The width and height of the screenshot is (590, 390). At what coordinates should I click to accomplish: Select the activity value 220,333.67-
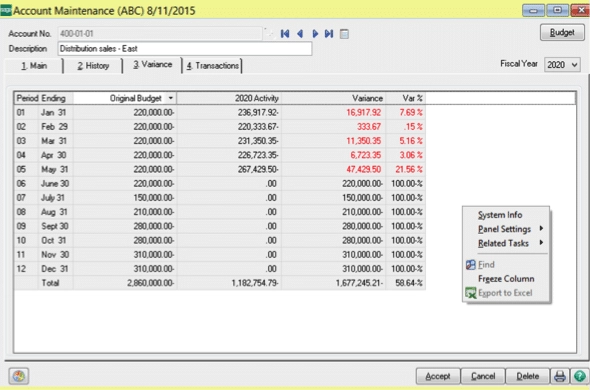(x=258, y=127)
